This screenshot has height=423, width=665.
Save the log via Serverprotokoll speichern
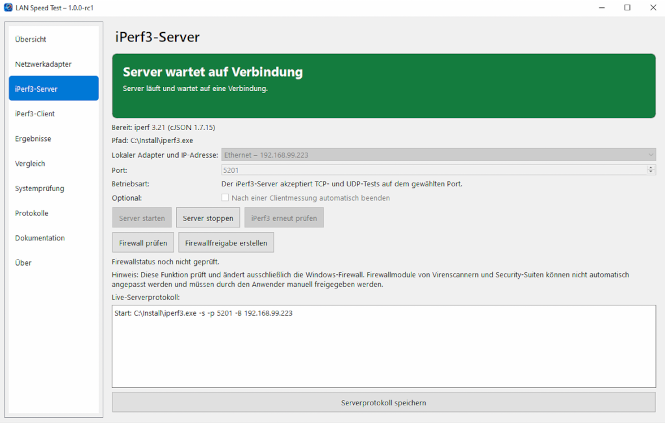tap(384, 402)
